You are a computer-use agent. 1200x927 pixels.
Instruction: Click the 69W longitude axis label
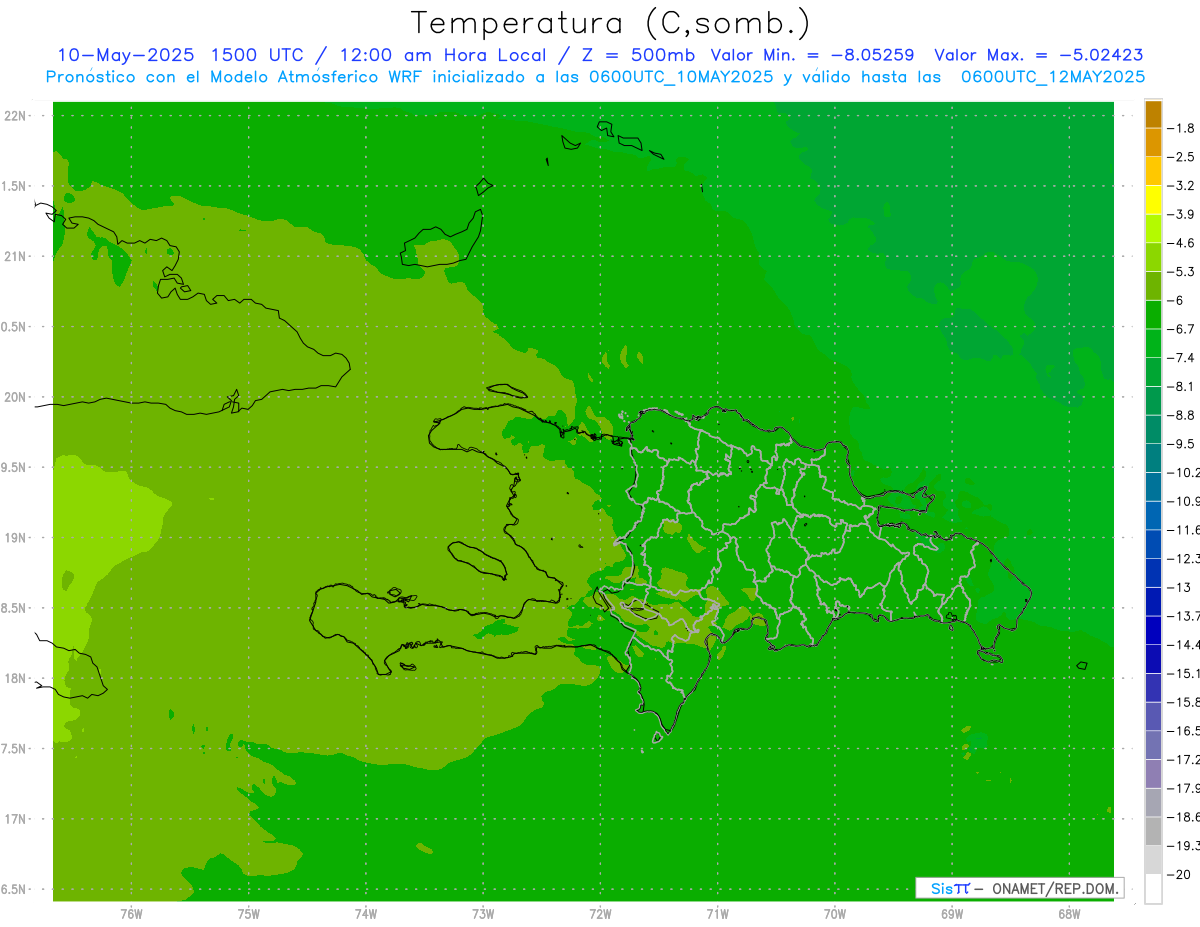point(952,914)
